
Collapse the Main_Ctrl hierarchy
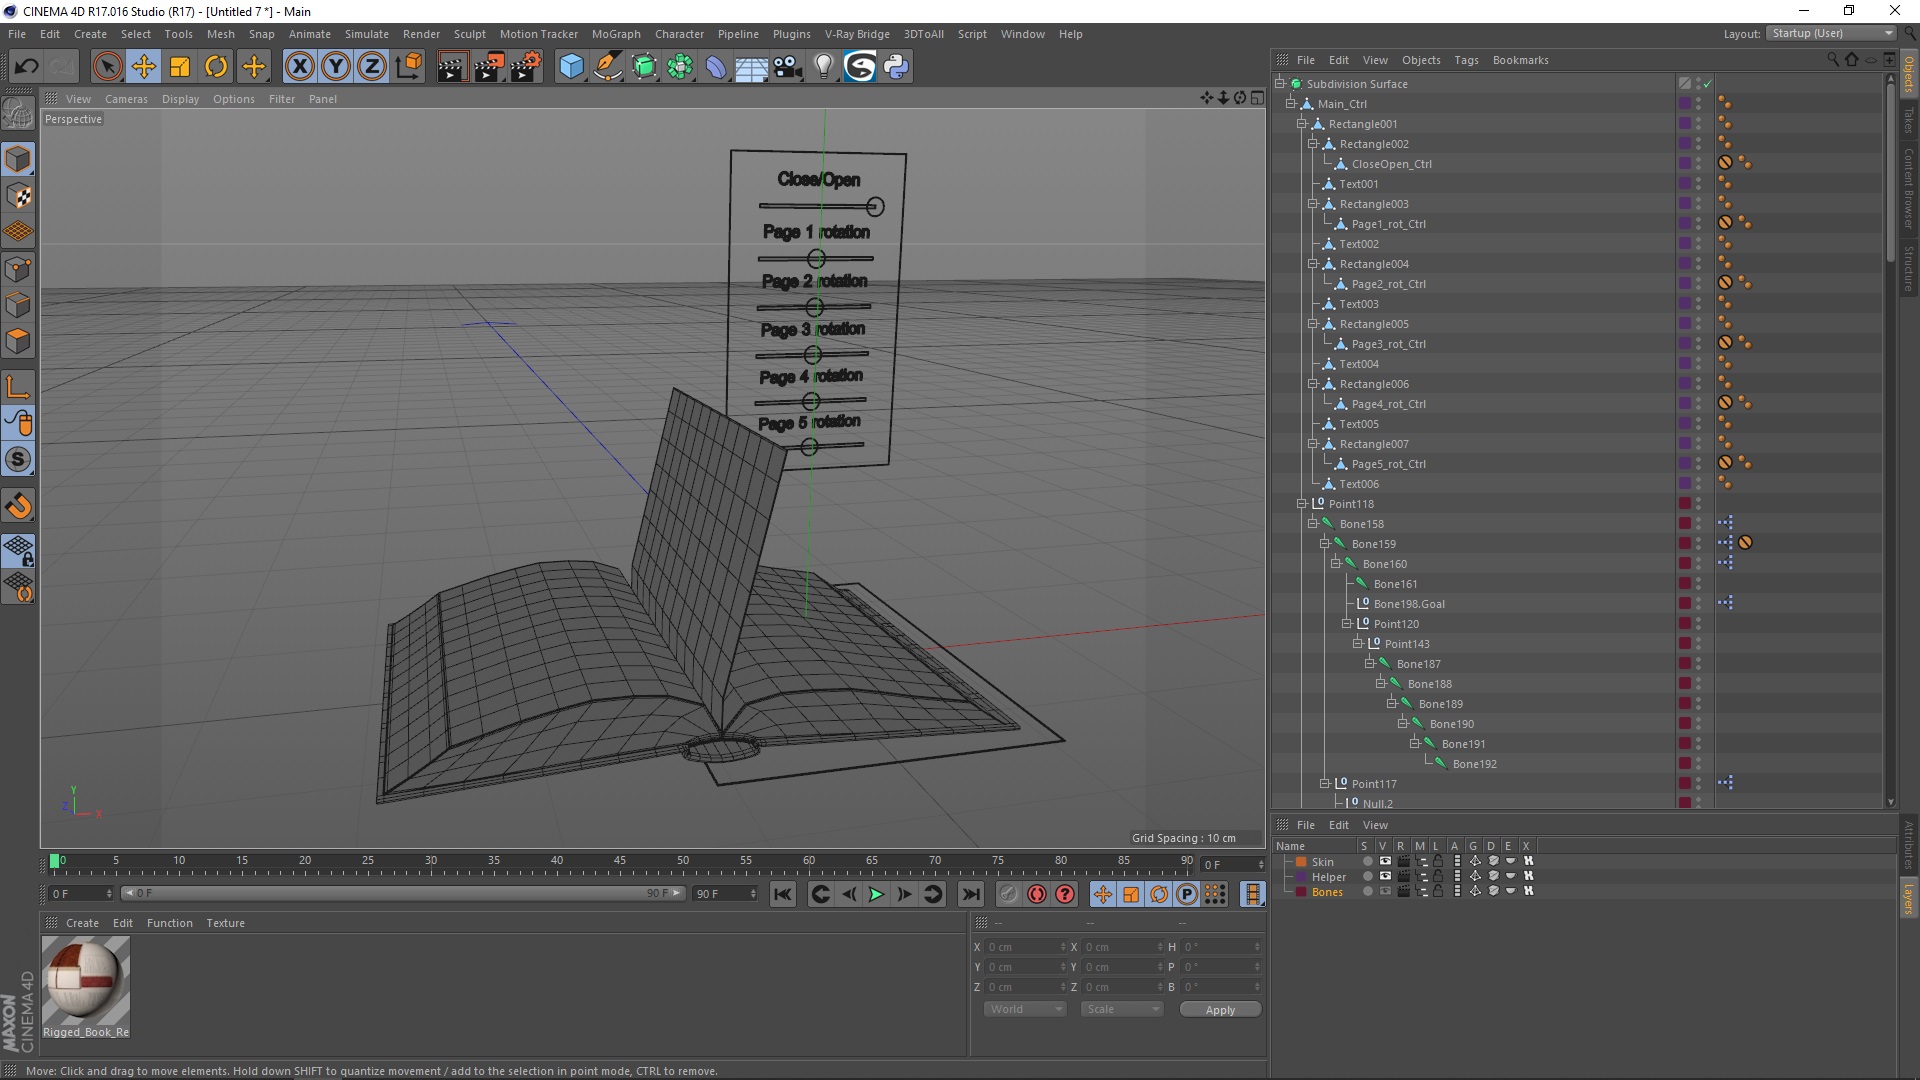pos(1291,104)
